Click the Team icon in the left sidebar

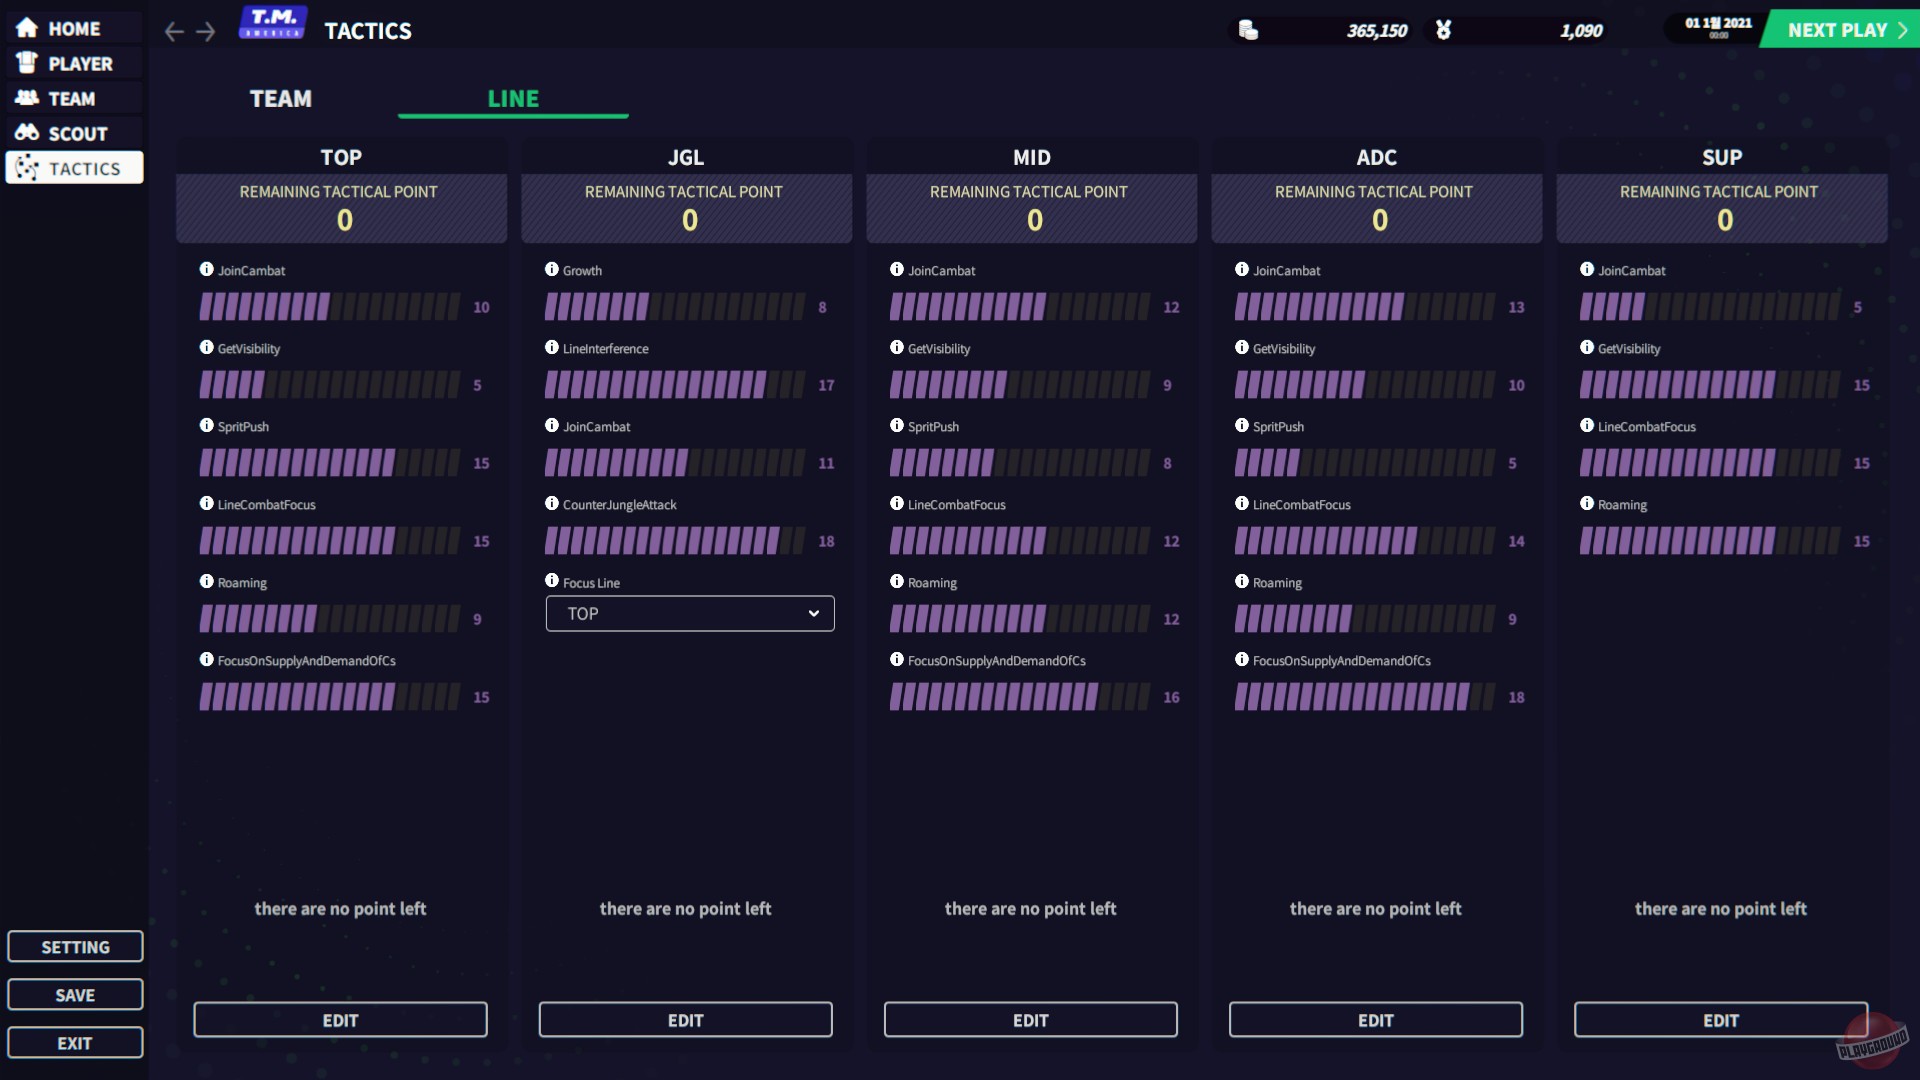26,97
